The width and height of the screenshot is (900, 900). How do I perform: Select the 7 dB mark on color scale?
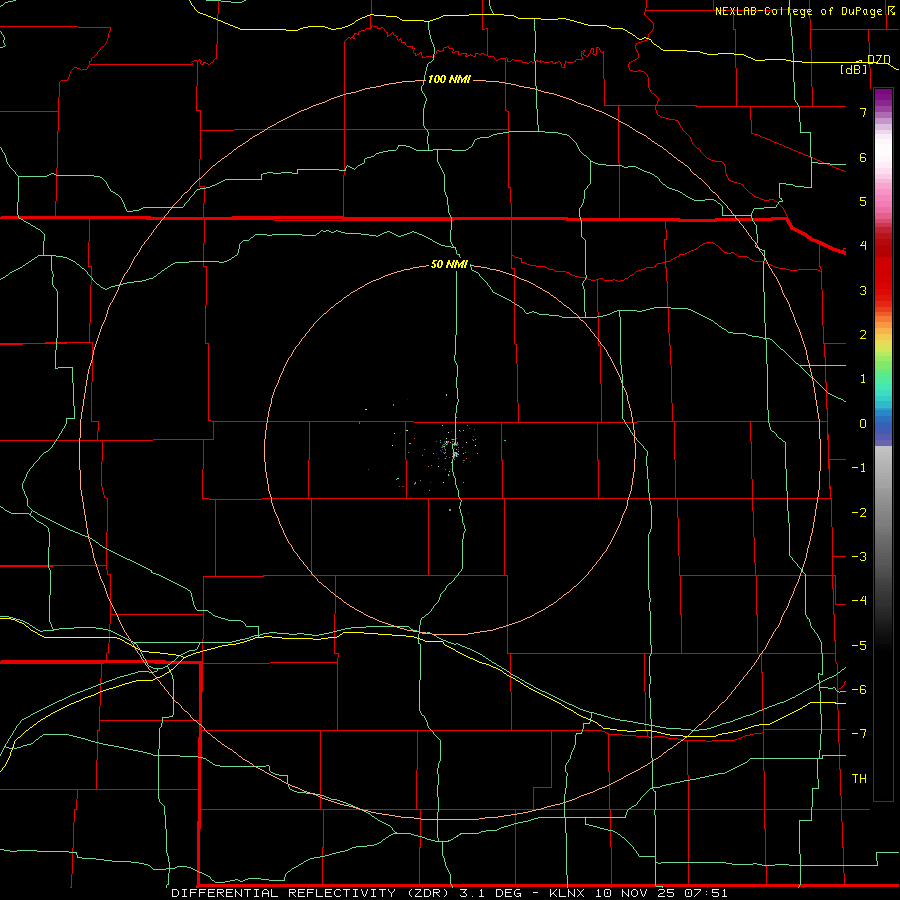point(863,112)
